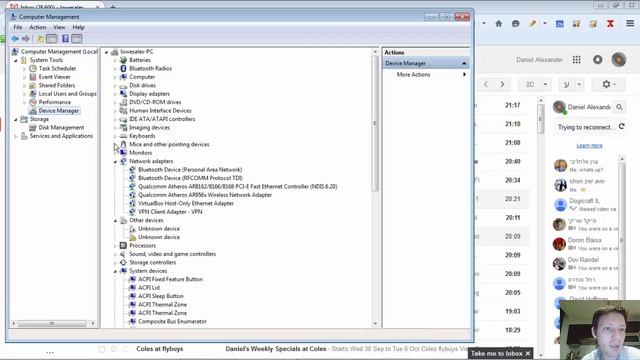Collapse the Device Manager actions header
Viewport: 640px width, 360px height.
(x=464, y=63)
